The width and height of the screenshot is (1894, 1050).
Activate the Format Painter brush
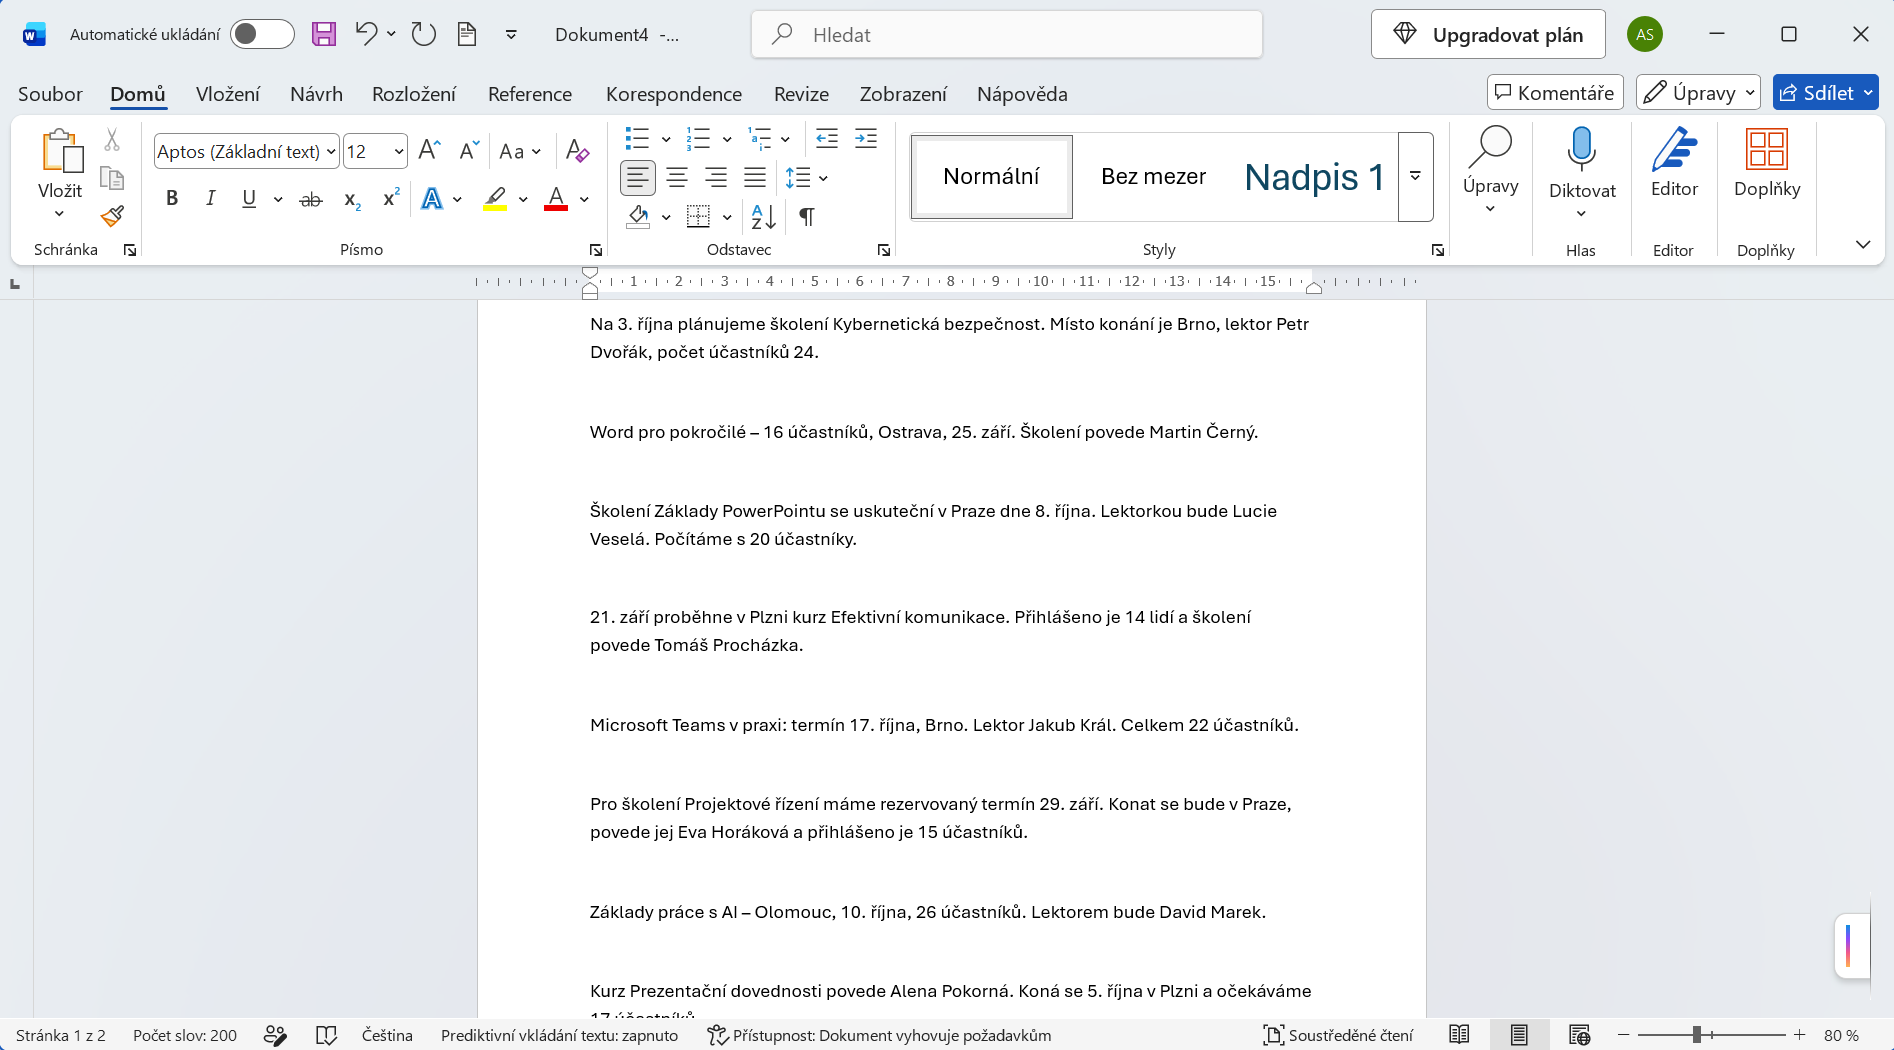click(112, 216)
